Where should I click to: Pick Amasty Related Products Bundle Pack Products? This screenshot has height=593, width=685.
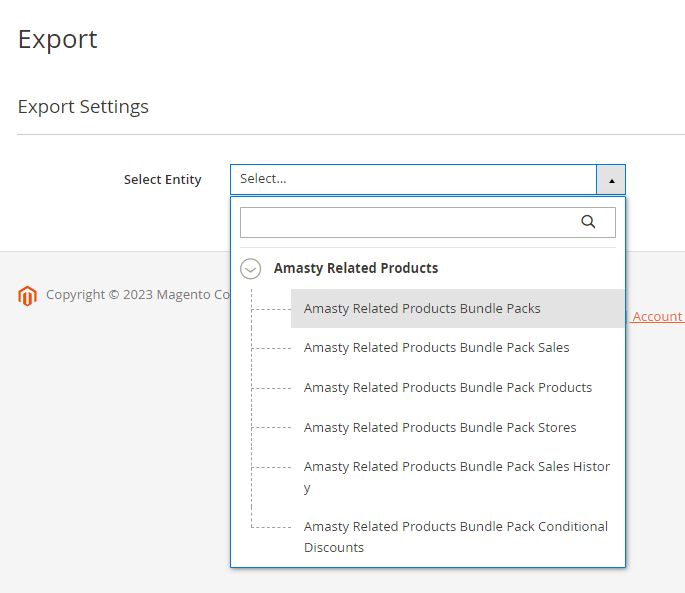pyautogui.click(x=458, y=388)
